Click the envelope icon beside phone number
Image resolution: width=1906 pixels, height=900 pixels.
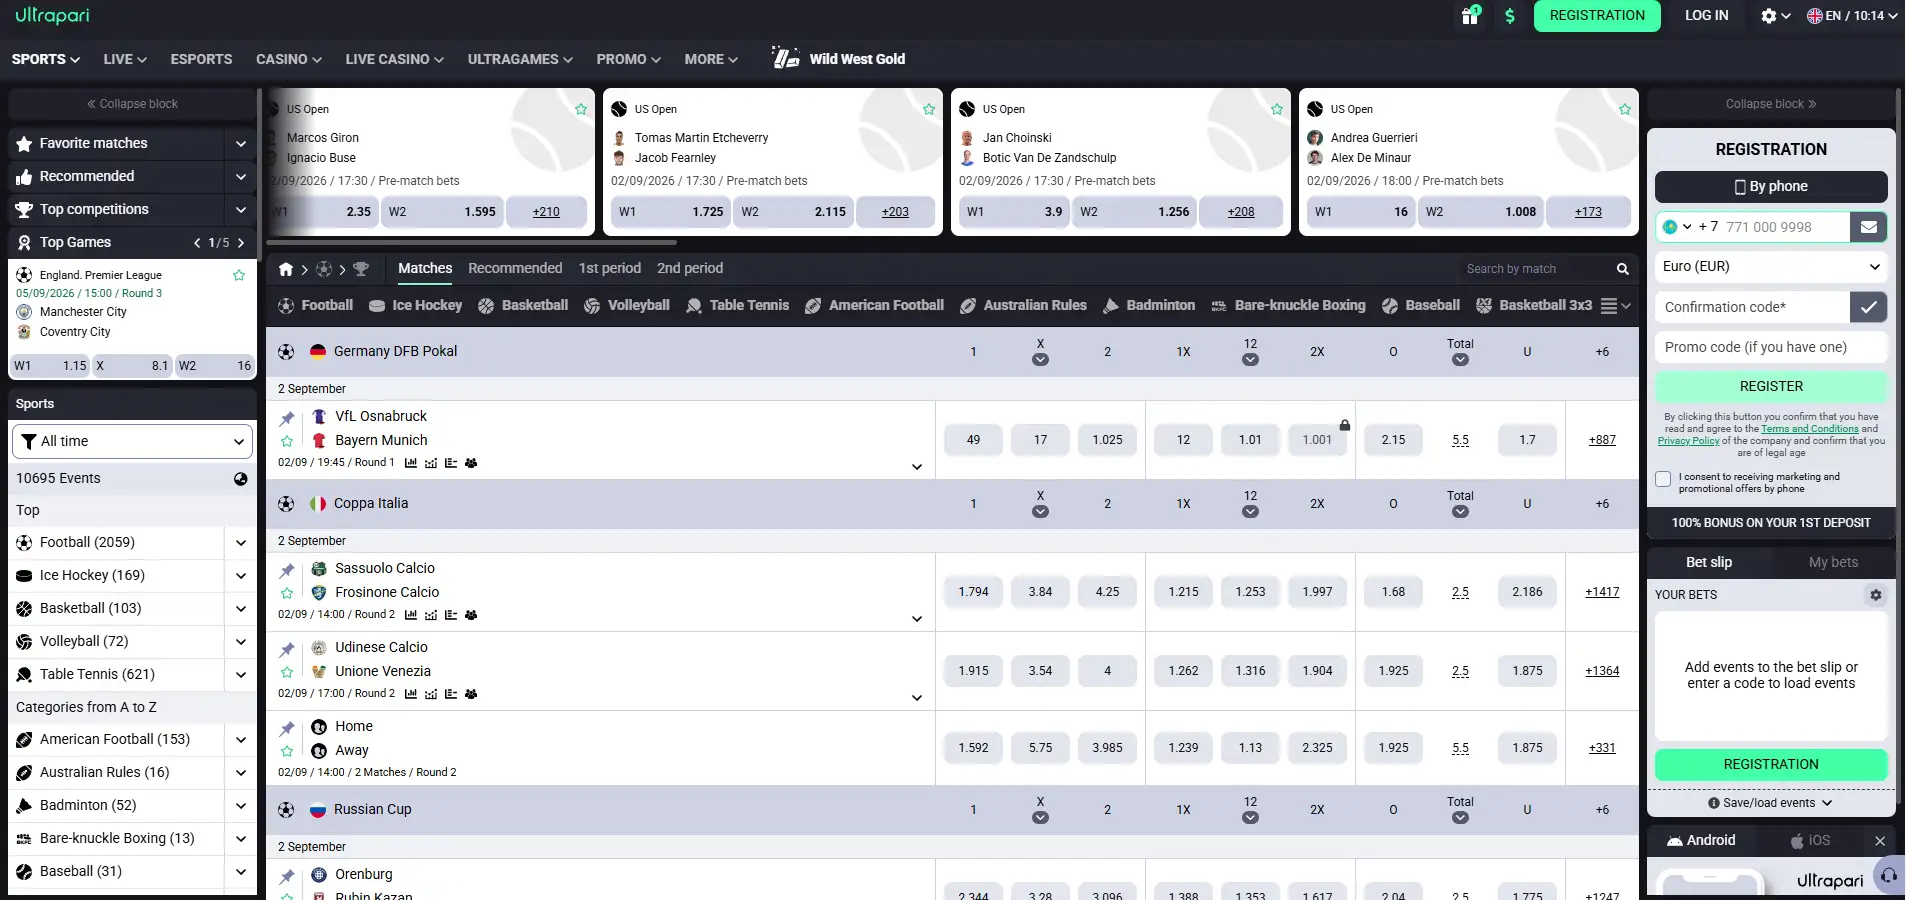click(1868, 227)
